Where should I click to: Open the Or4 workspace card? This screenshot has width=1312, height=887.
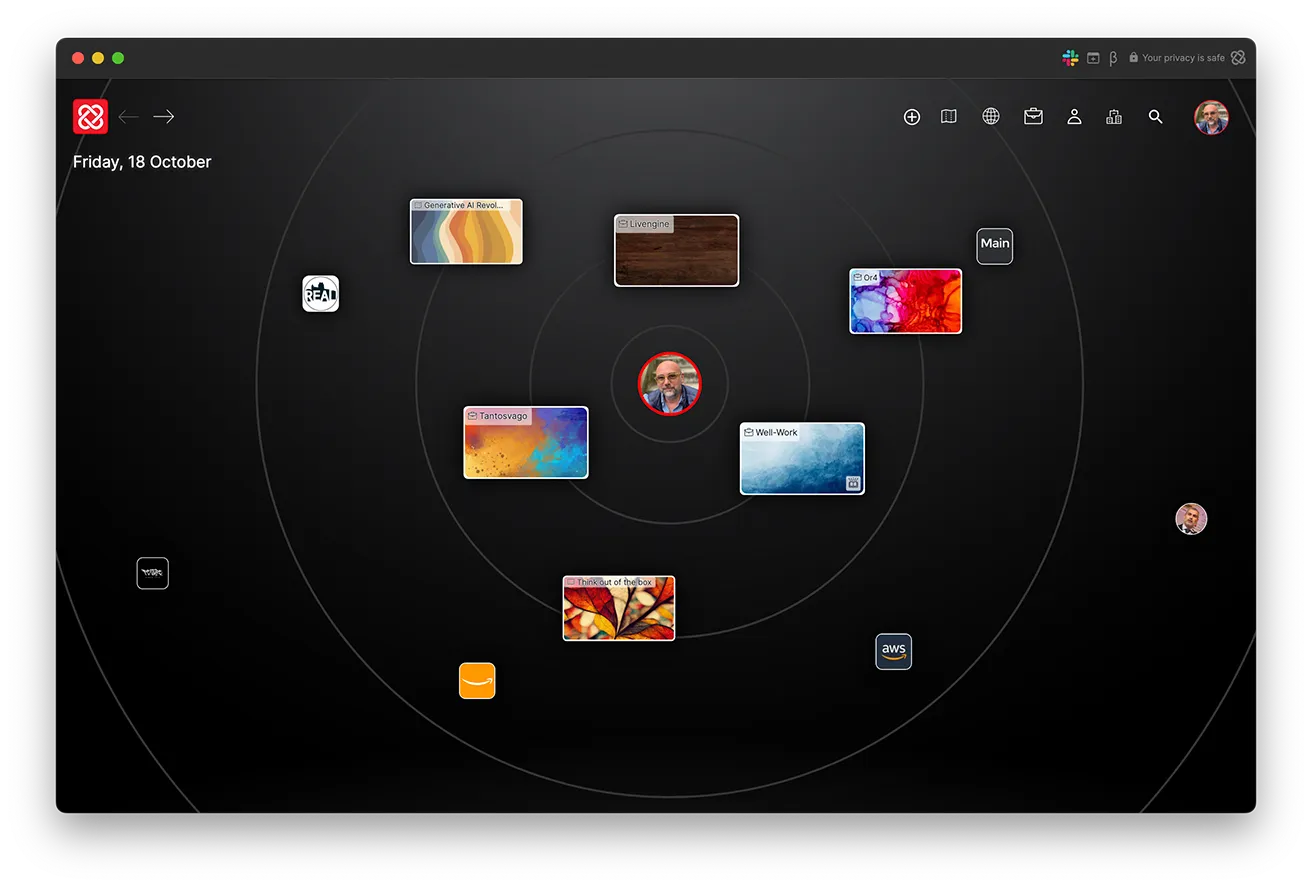click(906, 301)
